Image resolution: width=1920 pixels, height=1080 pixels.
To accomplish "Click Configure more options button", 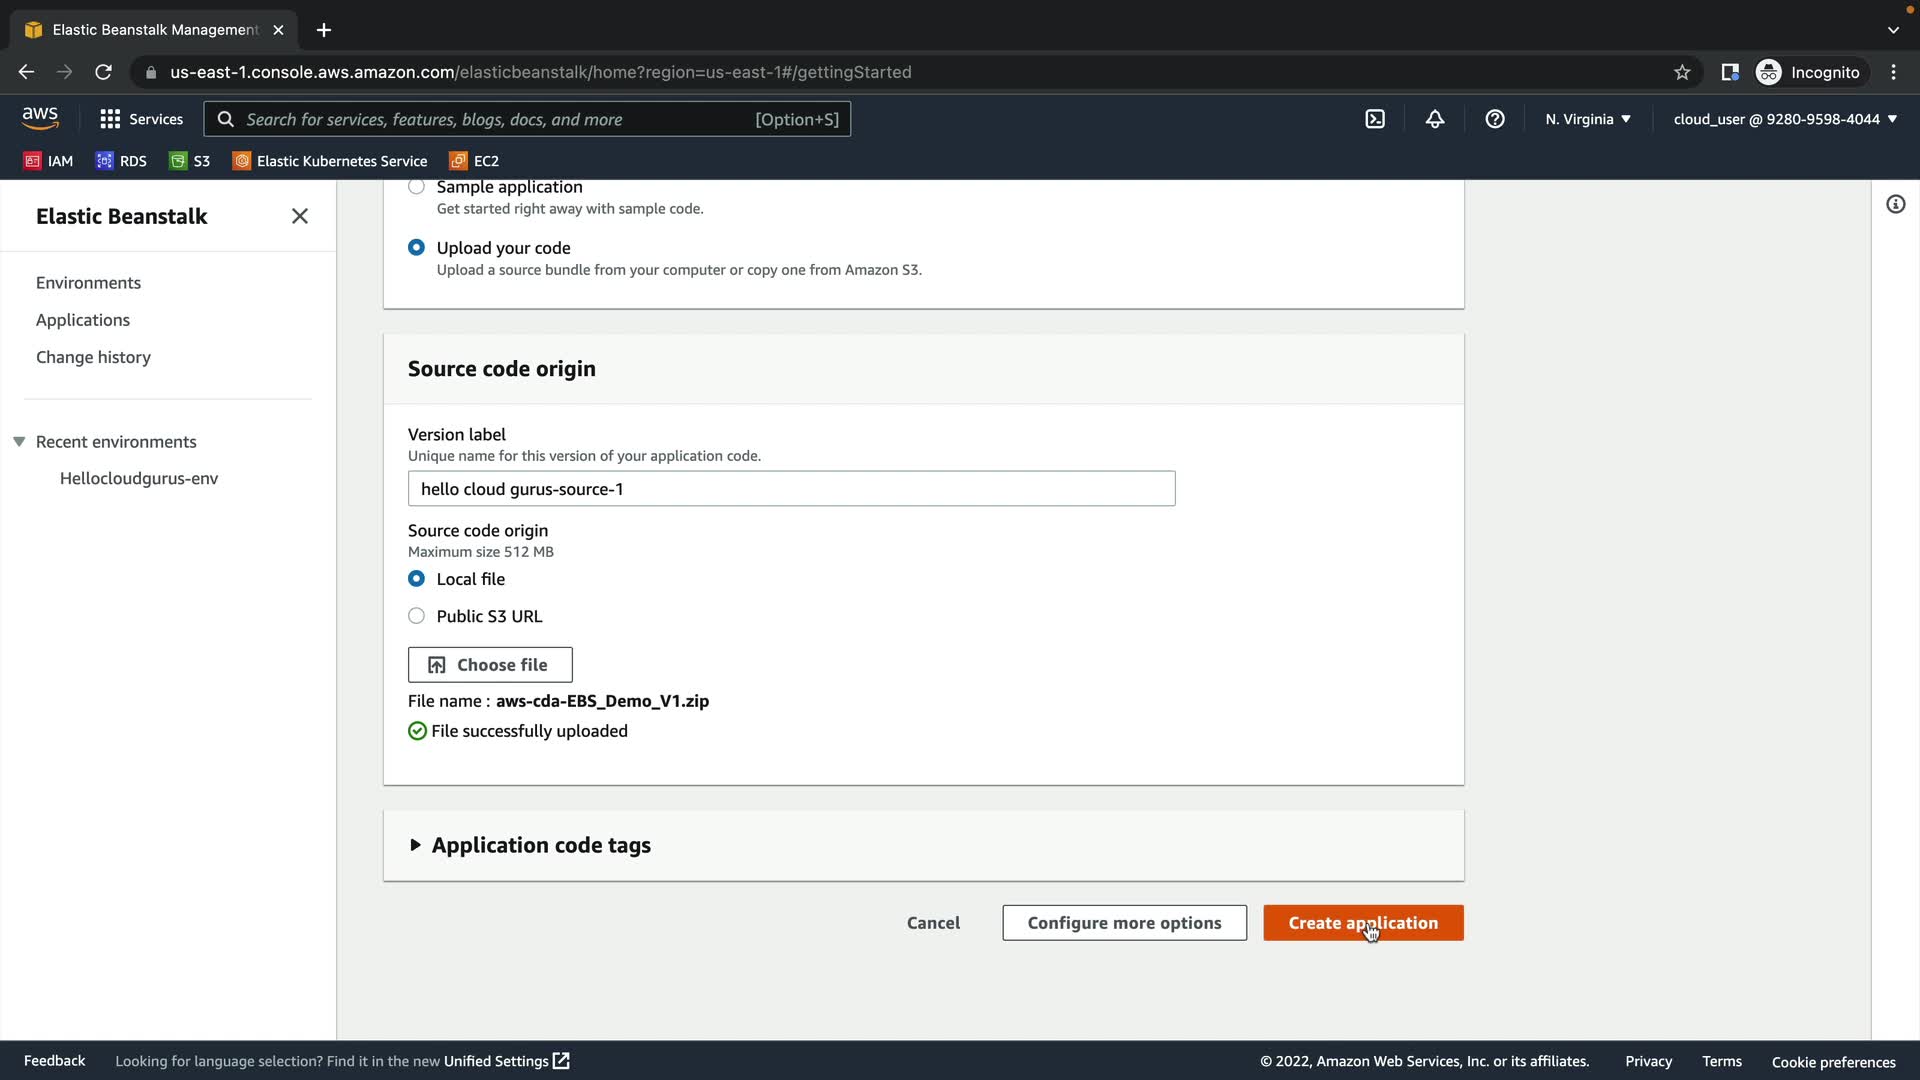I will point(1124,923).
